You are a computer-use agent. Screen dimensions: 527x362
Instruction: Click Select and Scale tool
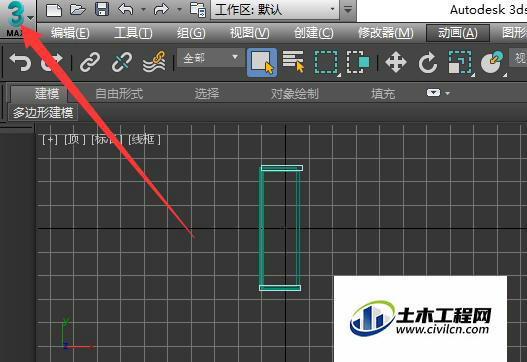(460, 63)
